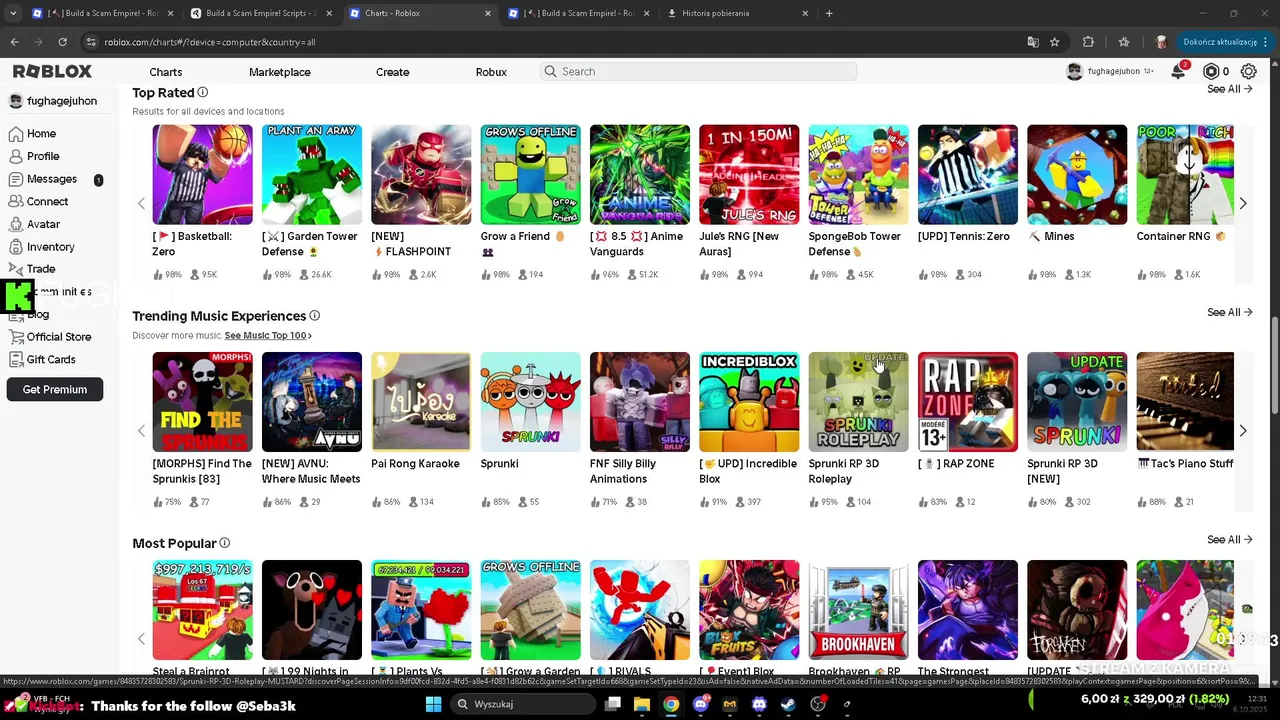
Task: Open the browser extensions puzzle icon
Action: [1088, 42]
